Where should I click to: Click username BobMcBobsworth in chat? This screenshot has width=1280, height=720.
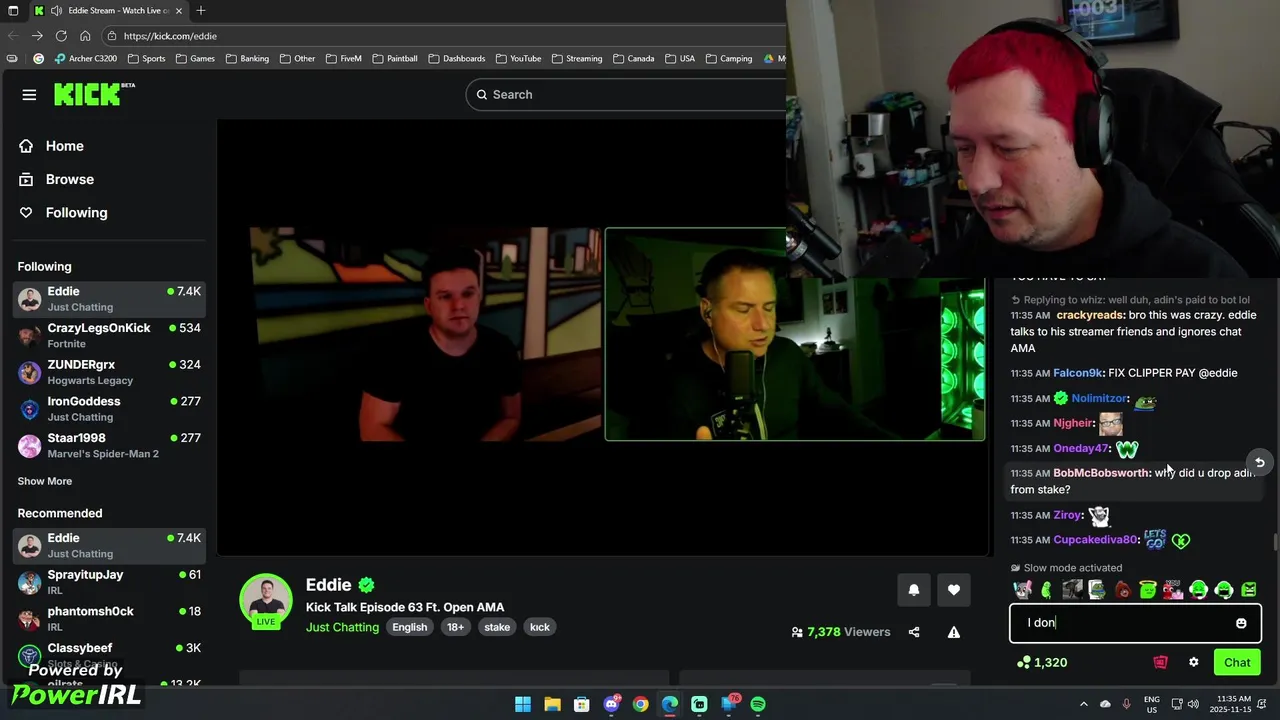click(x=1101, y=473)
